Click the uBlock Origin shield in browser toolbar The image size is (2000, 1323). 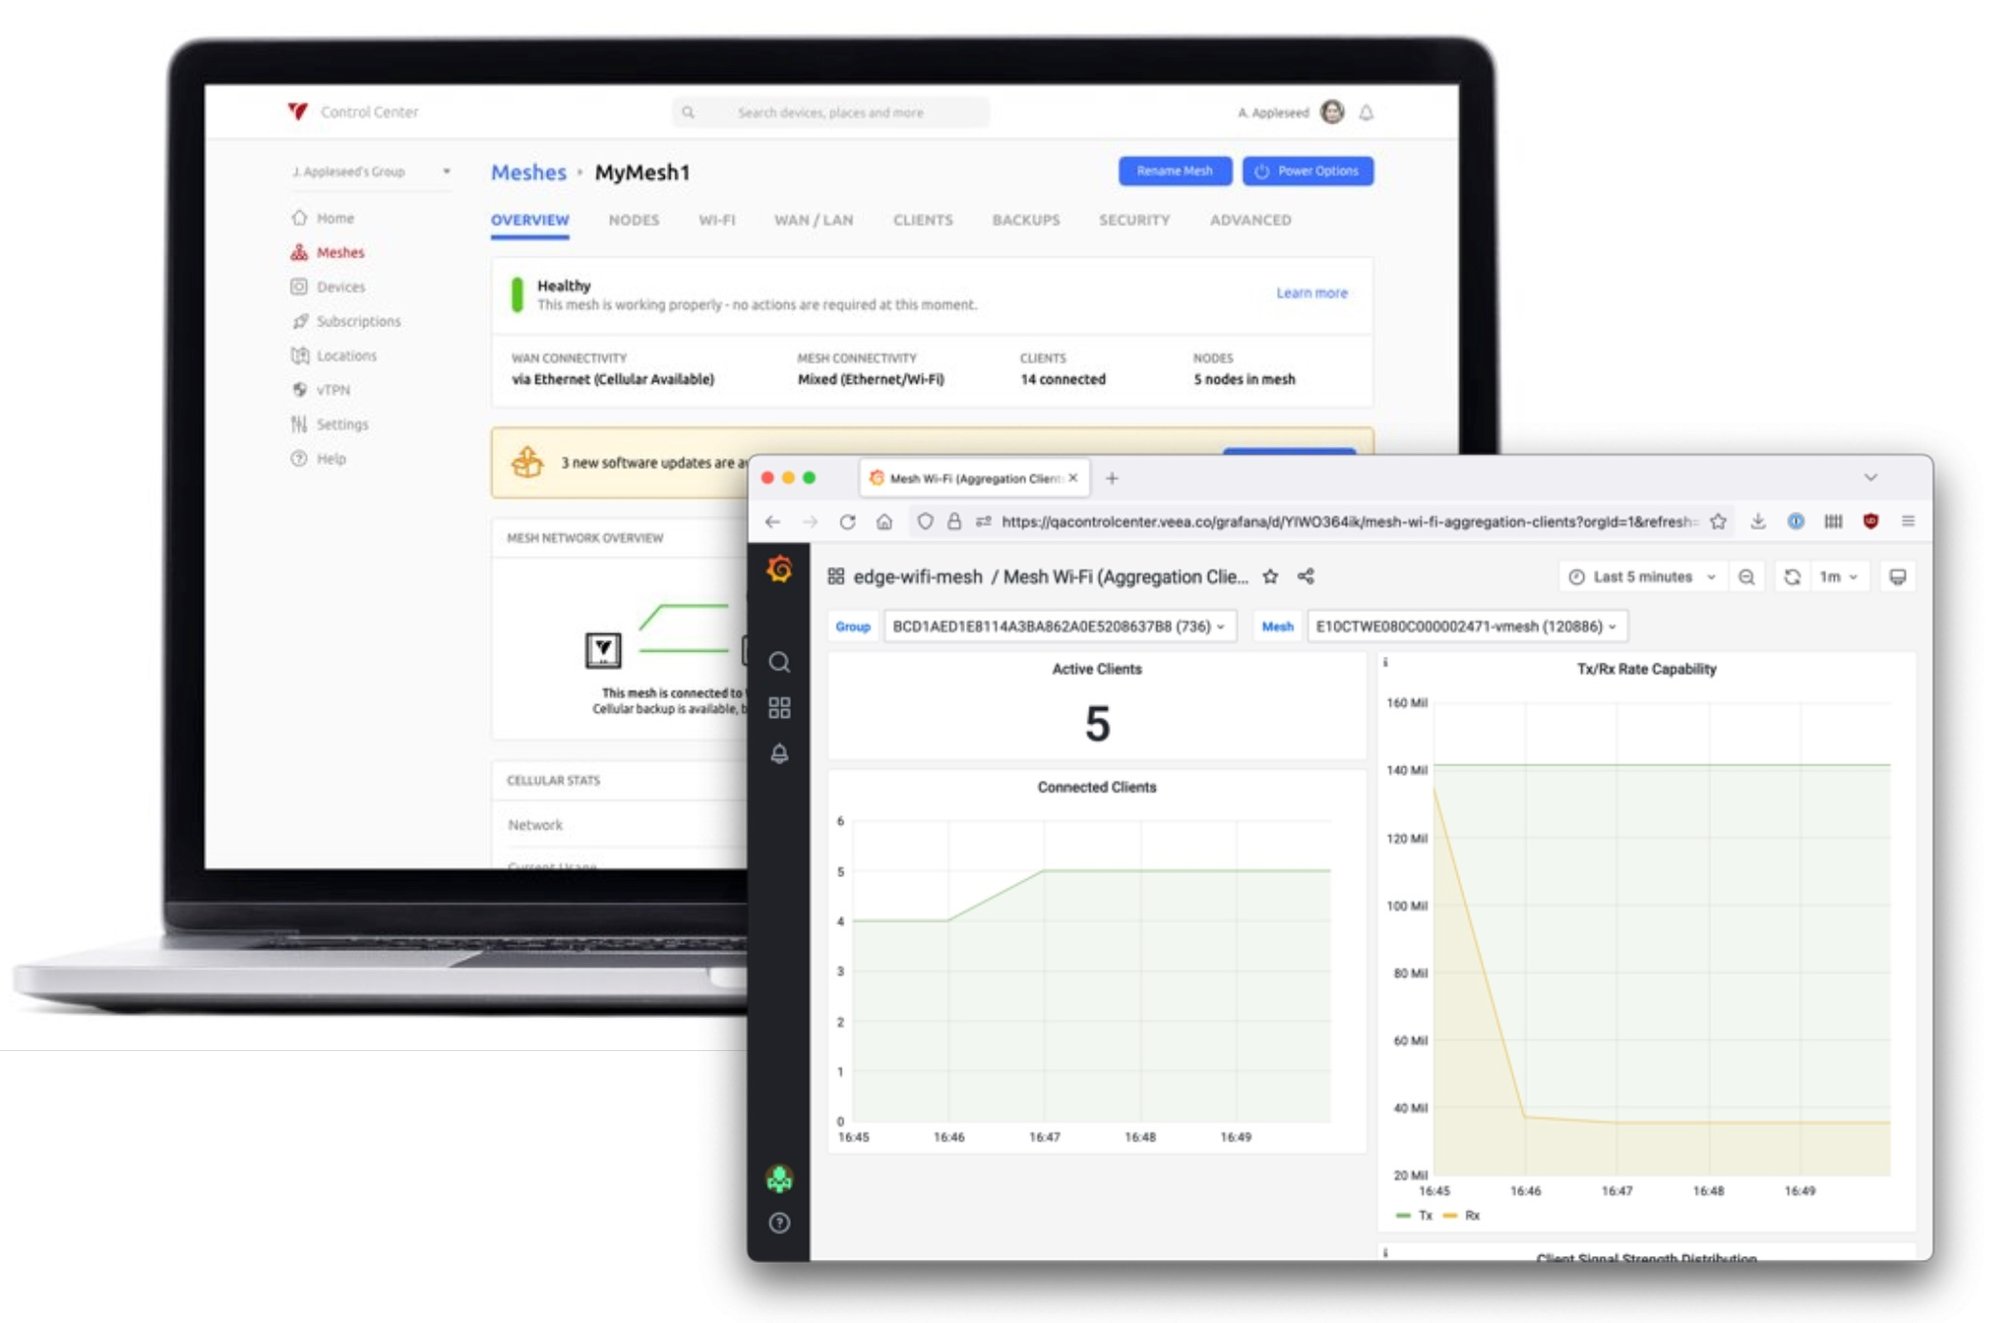pos(1871,521)
